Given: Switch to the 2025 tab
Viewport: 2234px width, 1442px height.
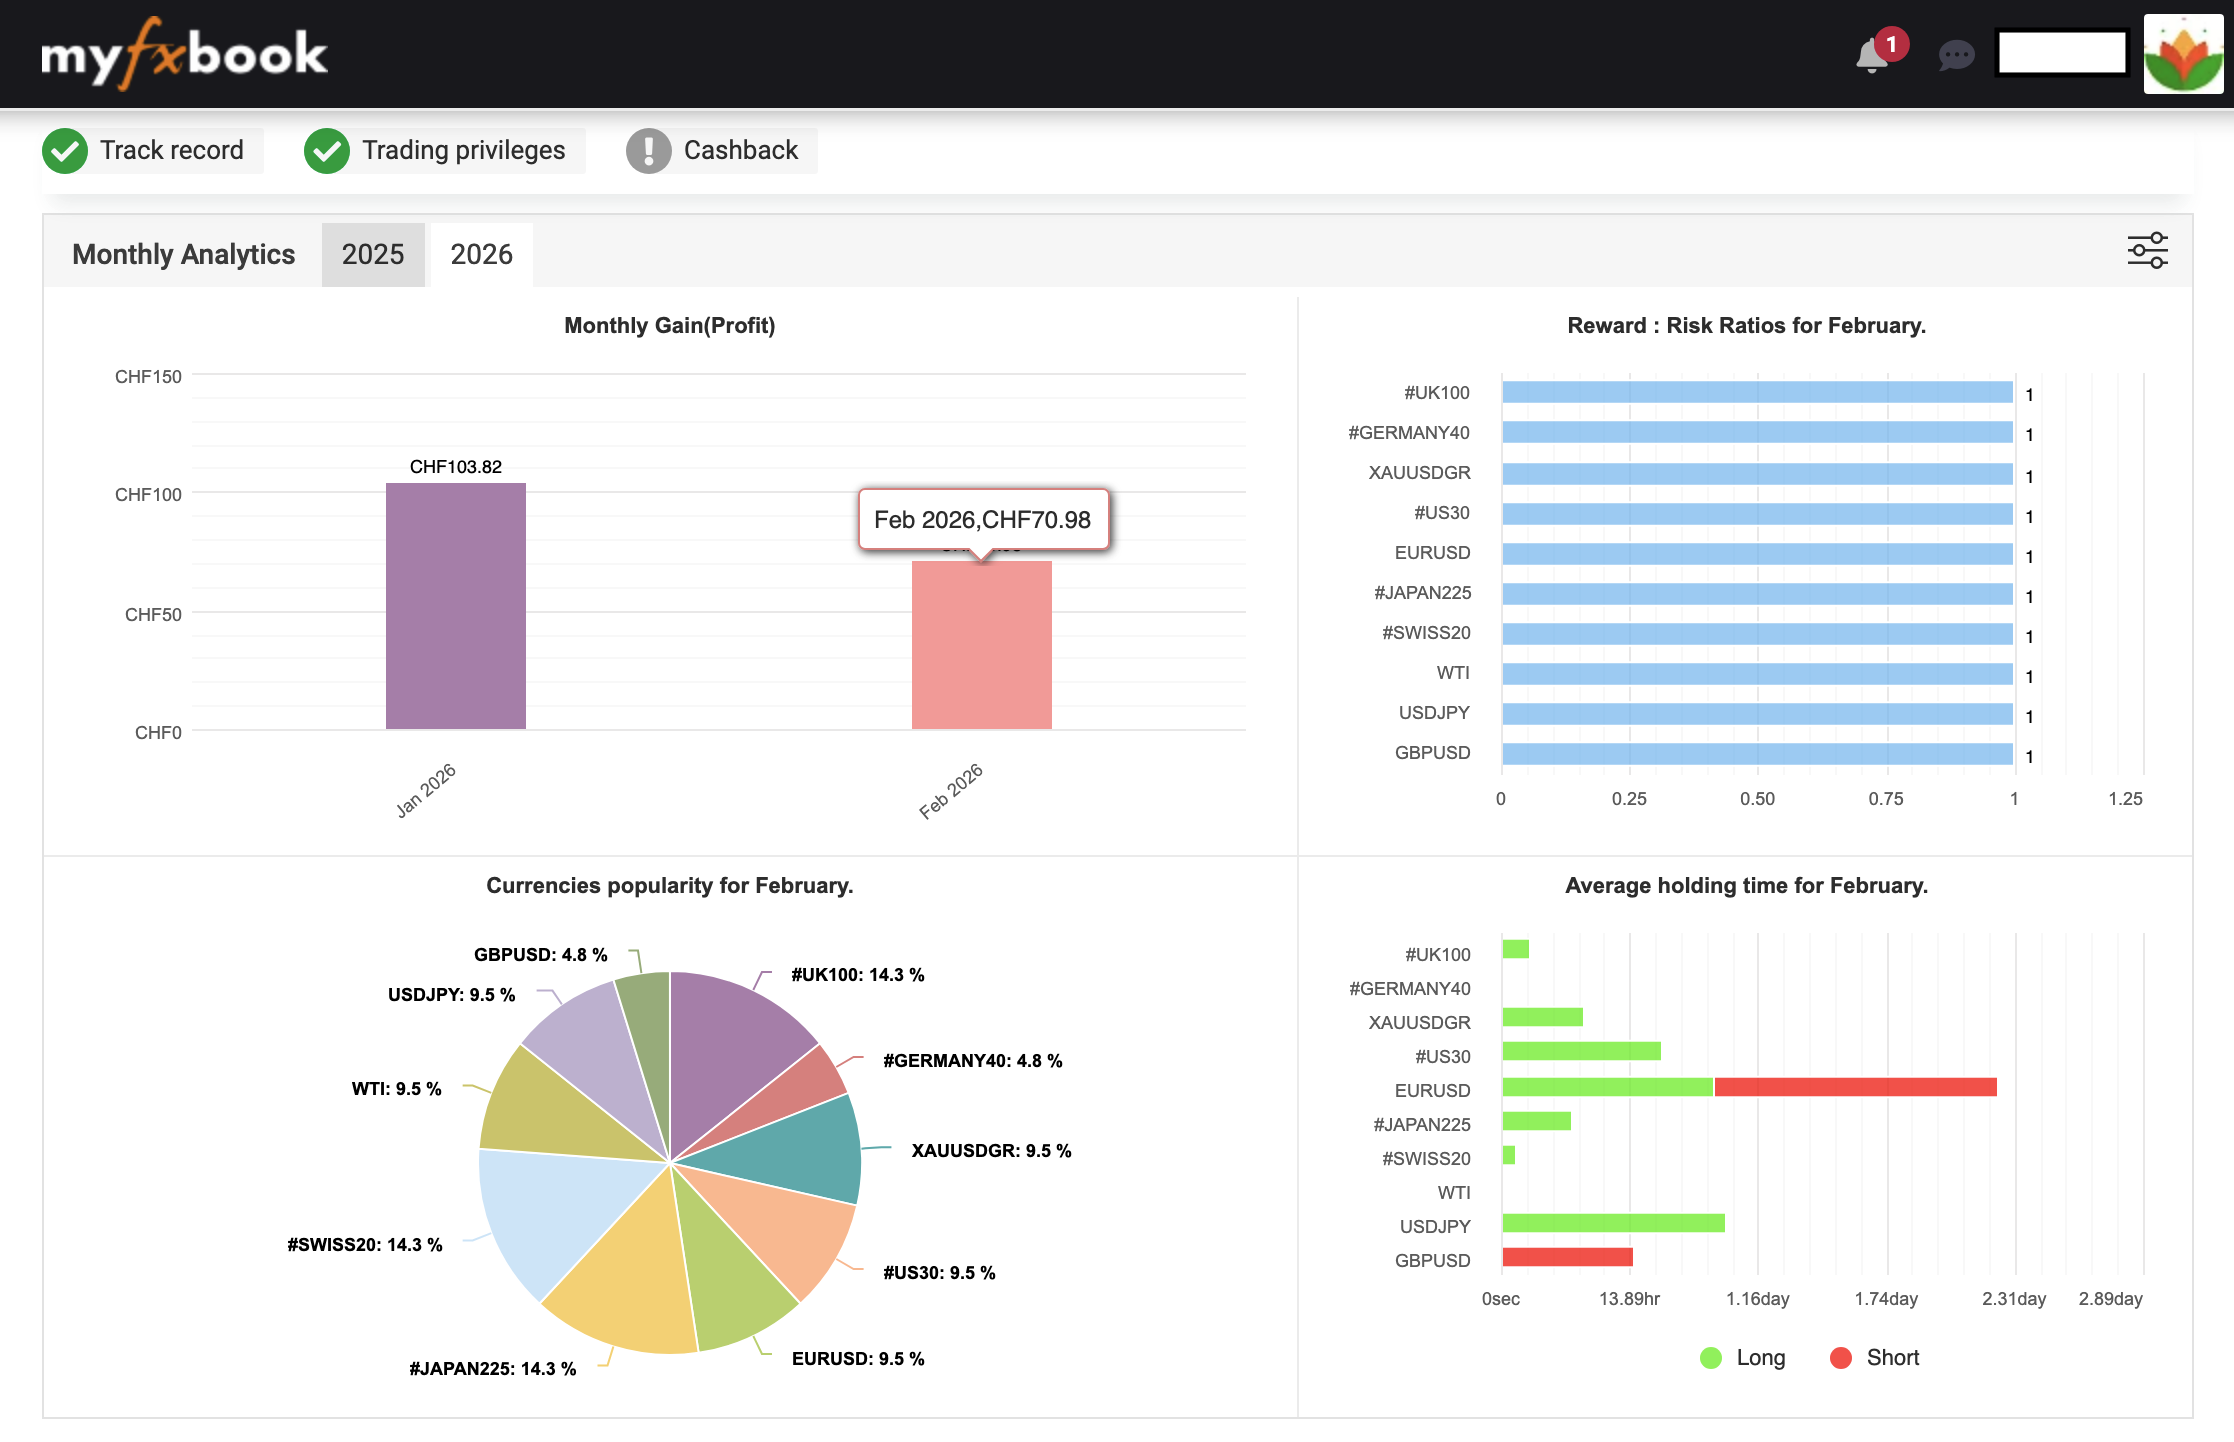Looking at the screenshot, I should 373,255.
